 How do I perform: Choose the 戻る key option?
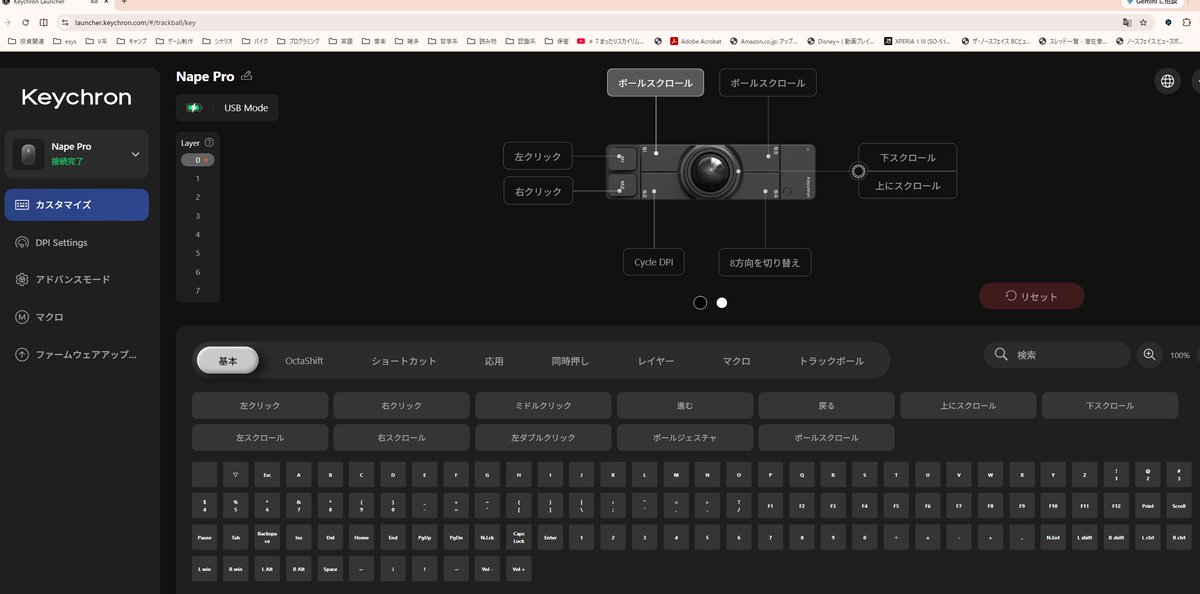(x=827, y=406)
